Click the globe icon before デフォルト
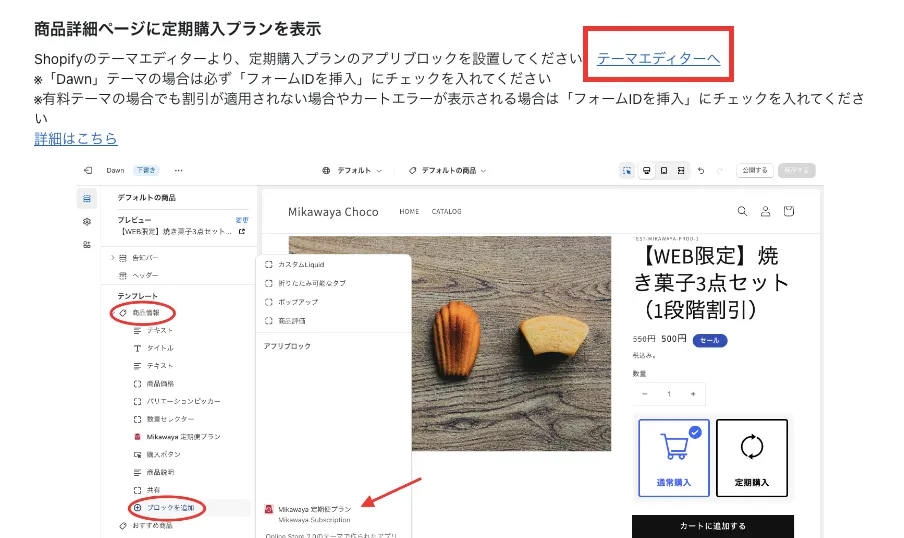 click(x=326, y=171)
